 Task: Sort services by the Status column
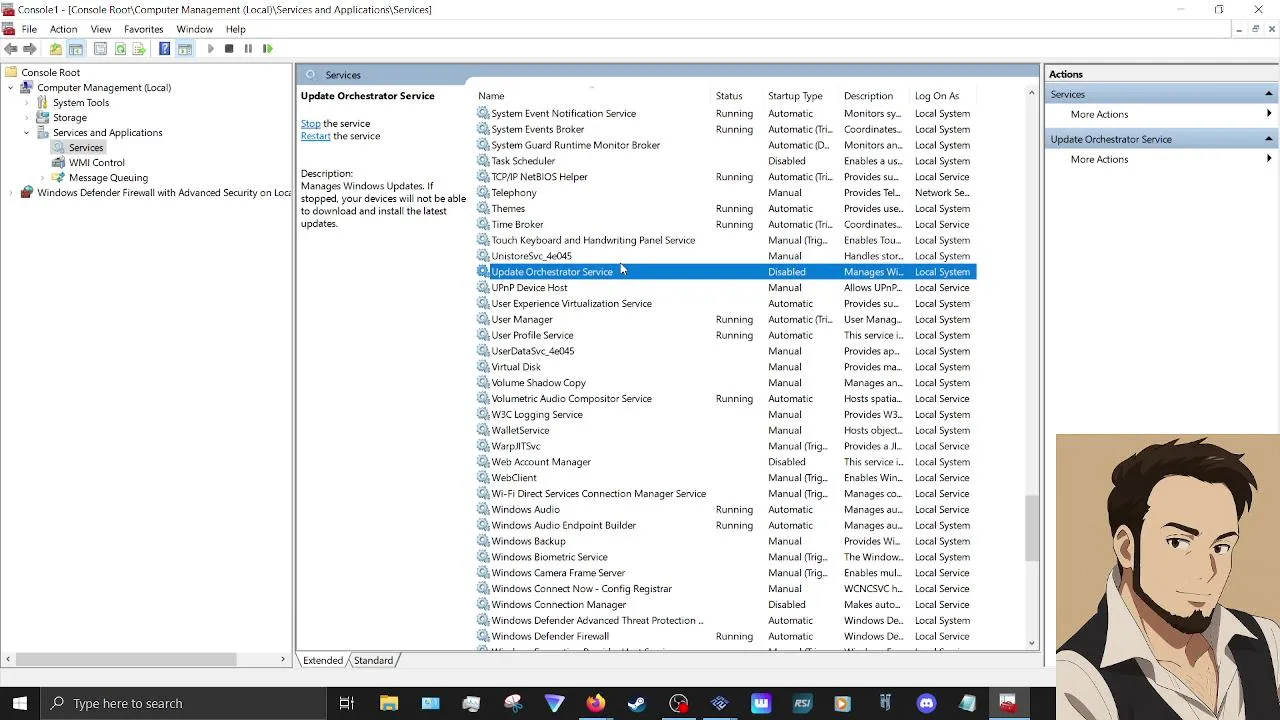point(738,96)
